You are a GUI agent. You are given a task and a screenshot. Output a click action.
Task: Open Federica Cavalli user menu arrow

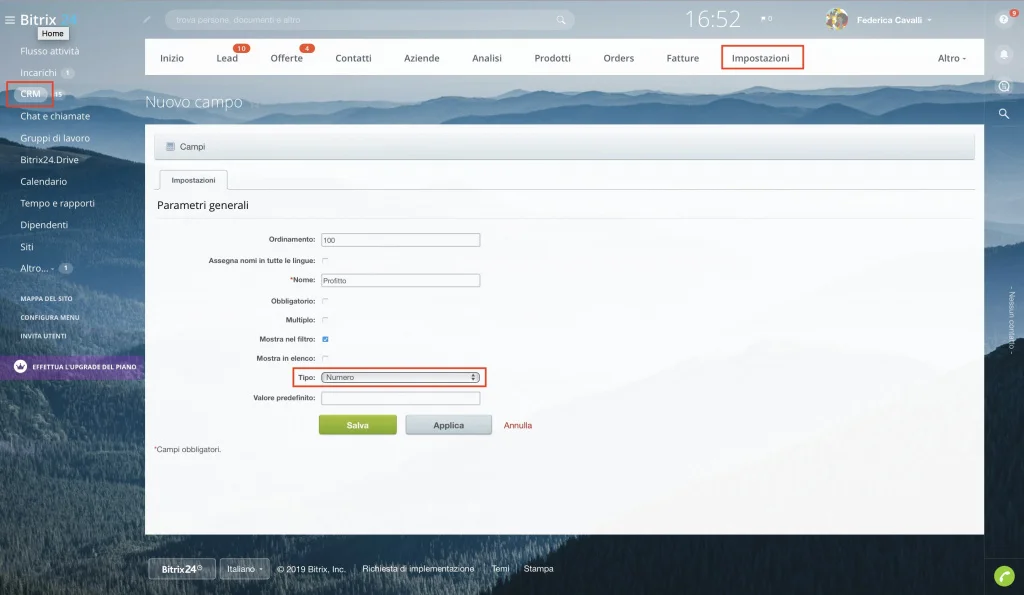pyautogui.click(x=929, y=20)
